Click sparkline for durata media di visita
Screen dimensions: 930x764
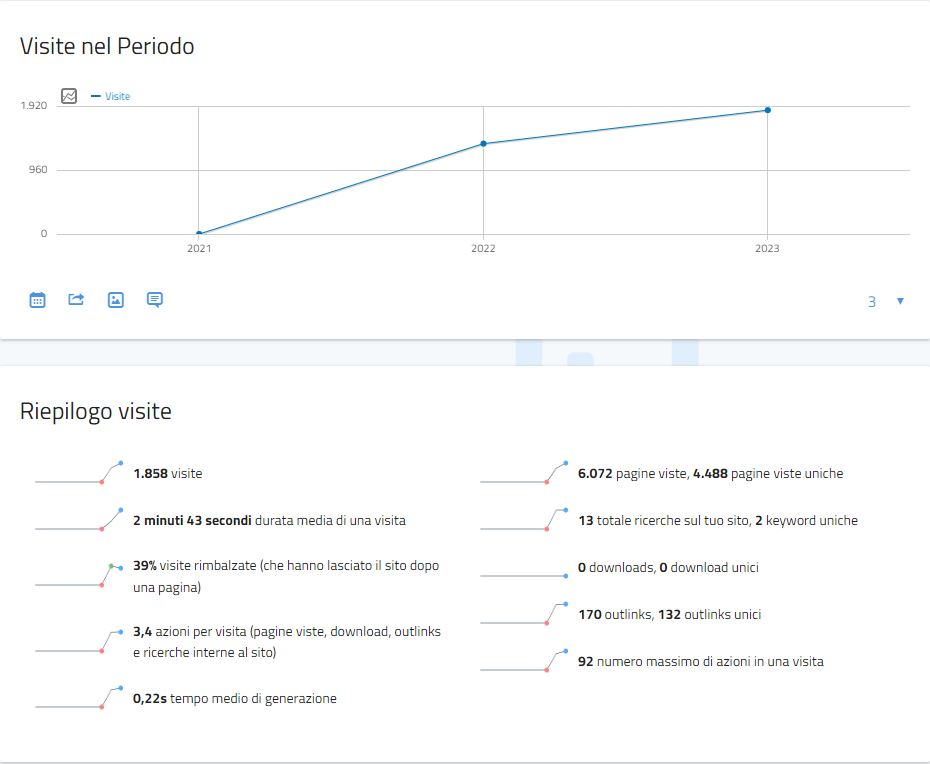79,520
